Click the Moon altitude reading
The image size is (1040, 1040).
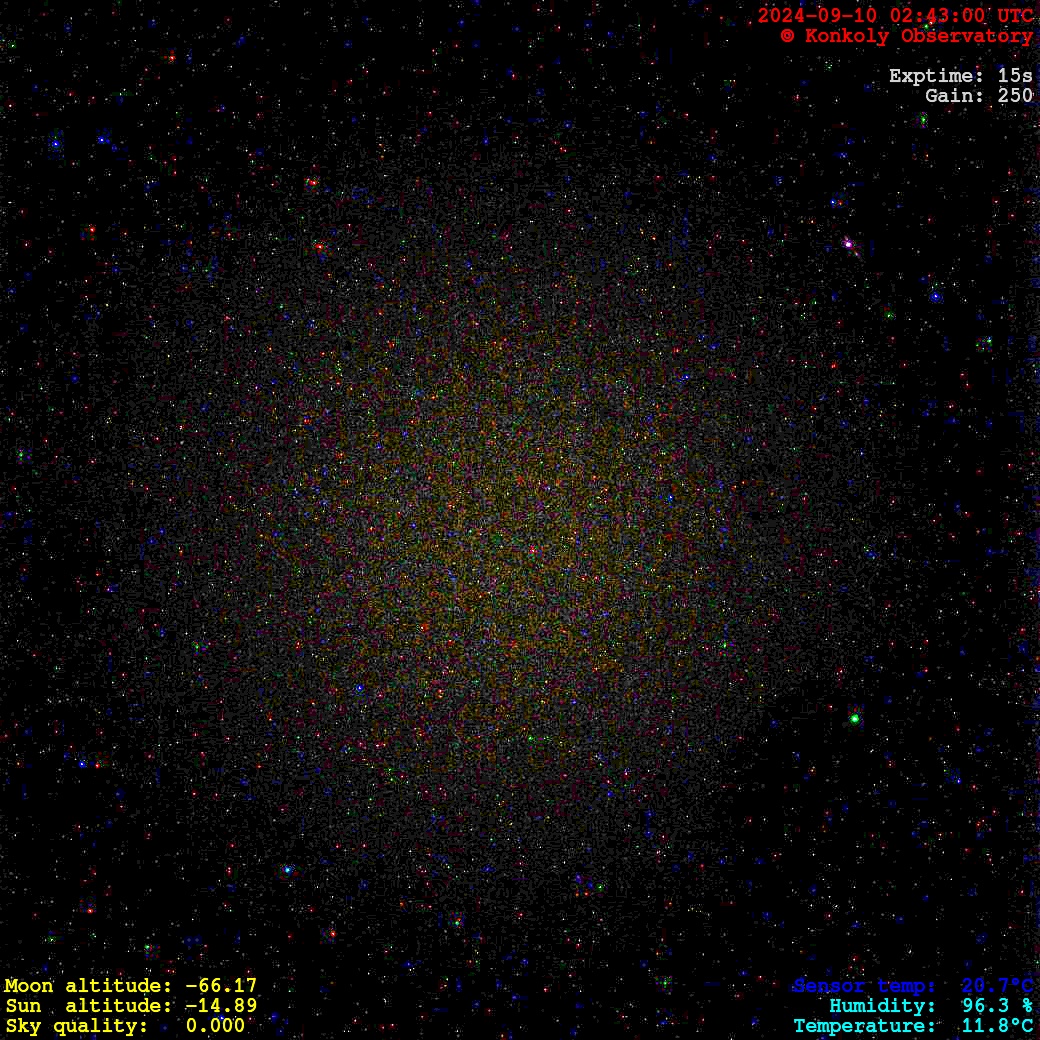point(130,986)
